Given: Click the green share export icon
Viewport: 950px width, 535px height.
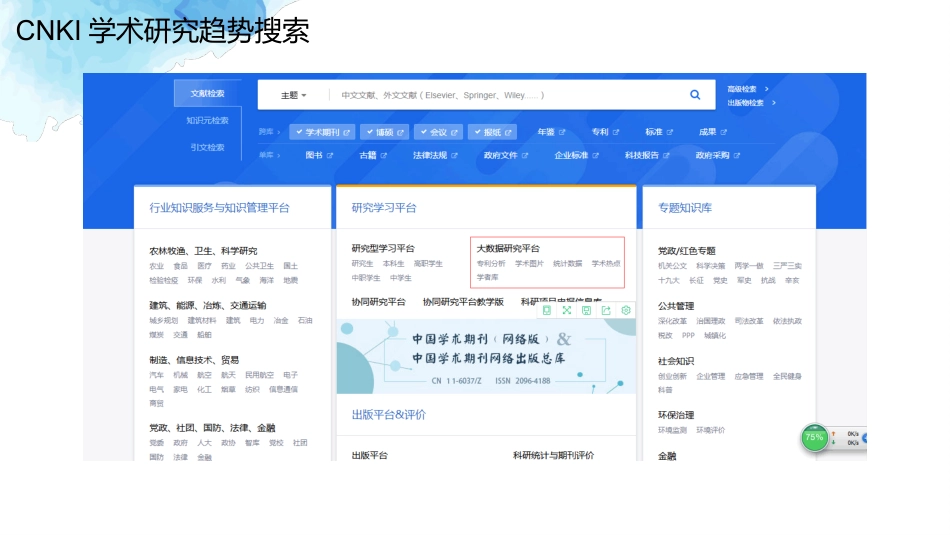Looking at the screenshot, I should point(606,310).
